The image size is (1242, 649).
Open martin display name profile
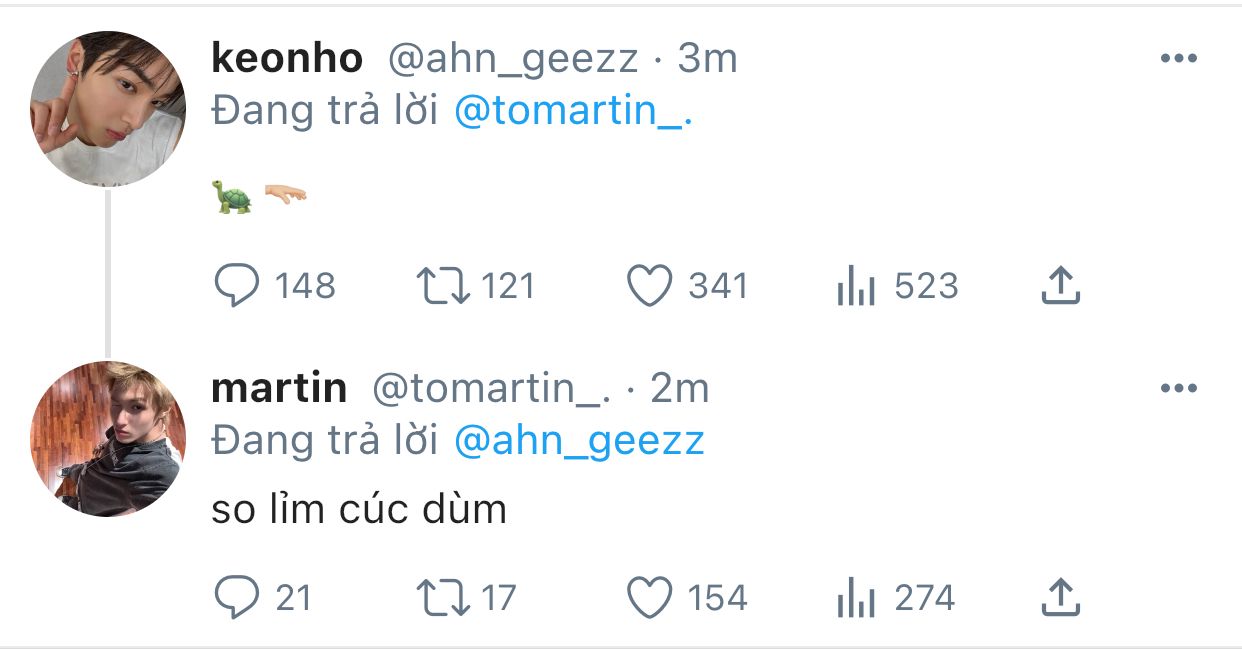coord(279,388)
